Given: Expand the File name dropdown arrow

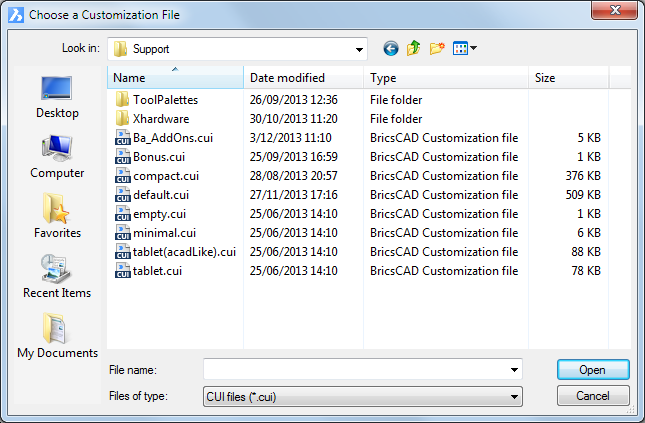Looking at the screenshot, I should [514, 370].
